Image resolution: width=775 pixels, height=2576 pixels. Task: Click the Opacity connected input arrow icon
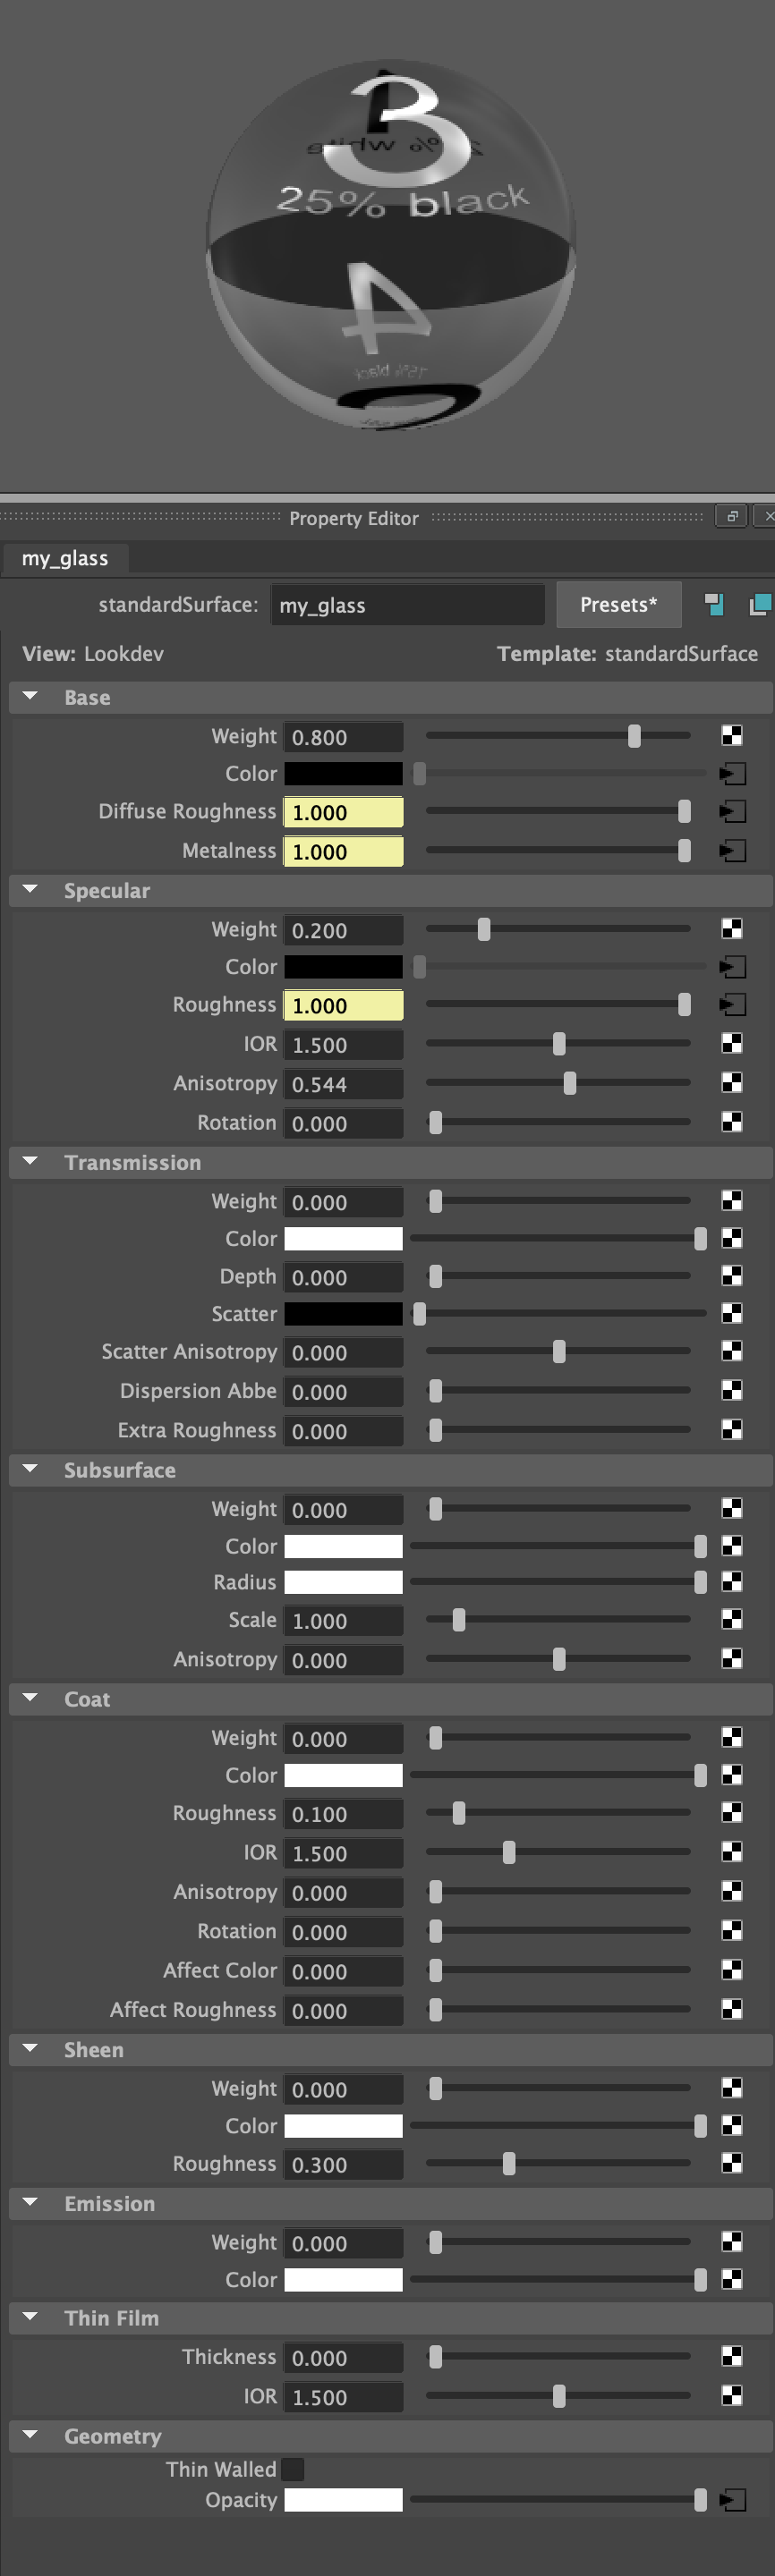tap(732, 2500)
